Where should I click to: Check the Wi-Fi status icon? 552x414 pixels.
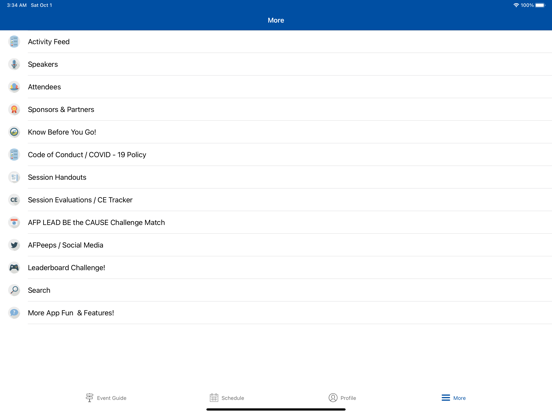516,5
